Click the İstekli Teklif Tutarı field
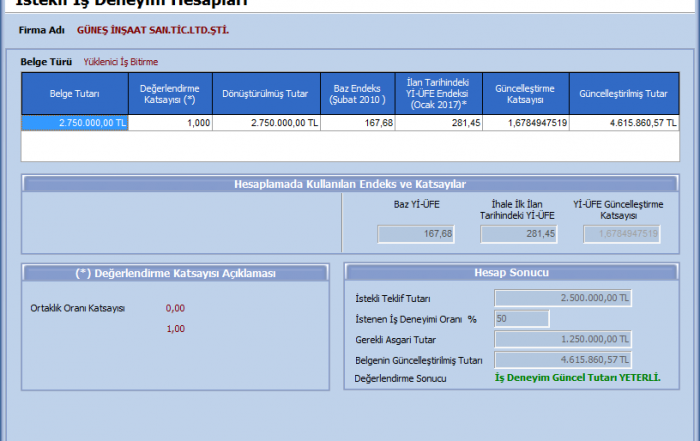Screen dimensions: 700x441 point(563,298)
